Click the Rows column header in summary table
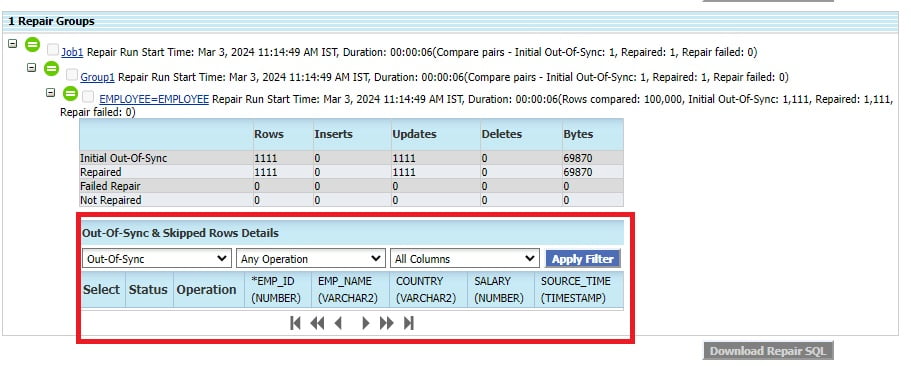 [269, 134]
